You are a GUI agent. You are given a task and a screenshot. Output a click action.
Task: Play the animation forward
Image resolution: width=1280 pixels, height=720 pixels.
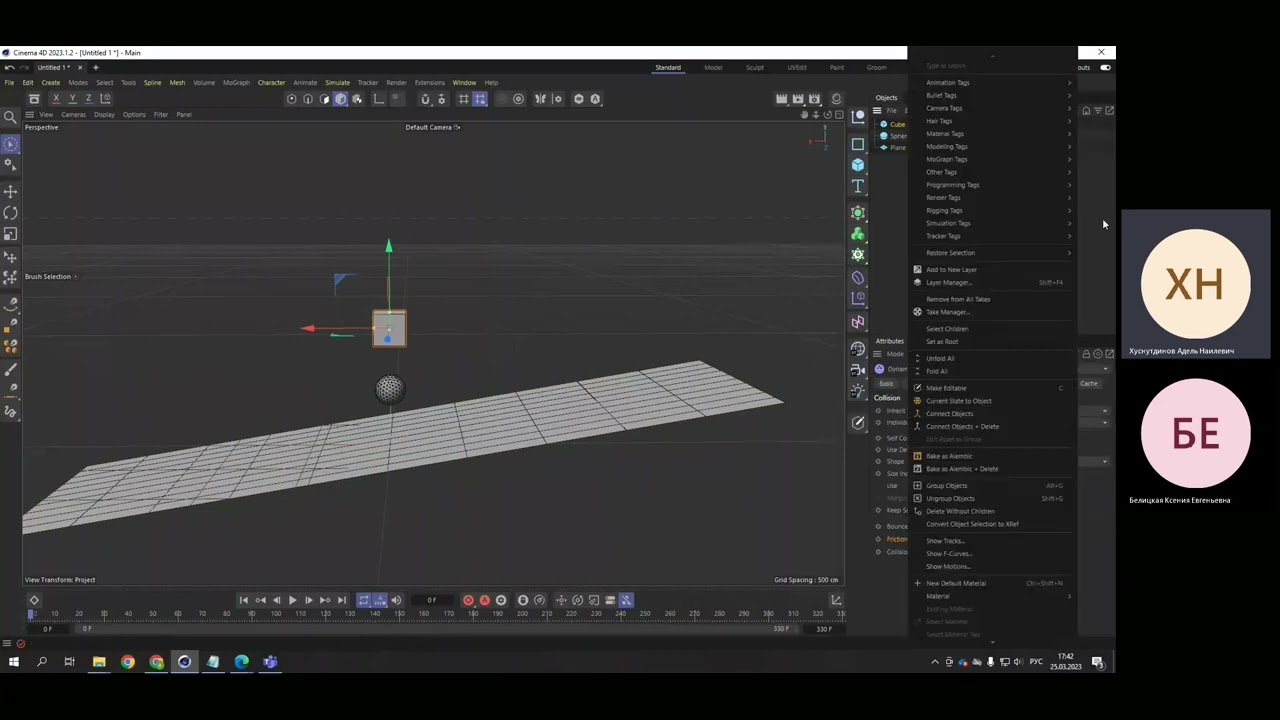click(x=292, y=600)
